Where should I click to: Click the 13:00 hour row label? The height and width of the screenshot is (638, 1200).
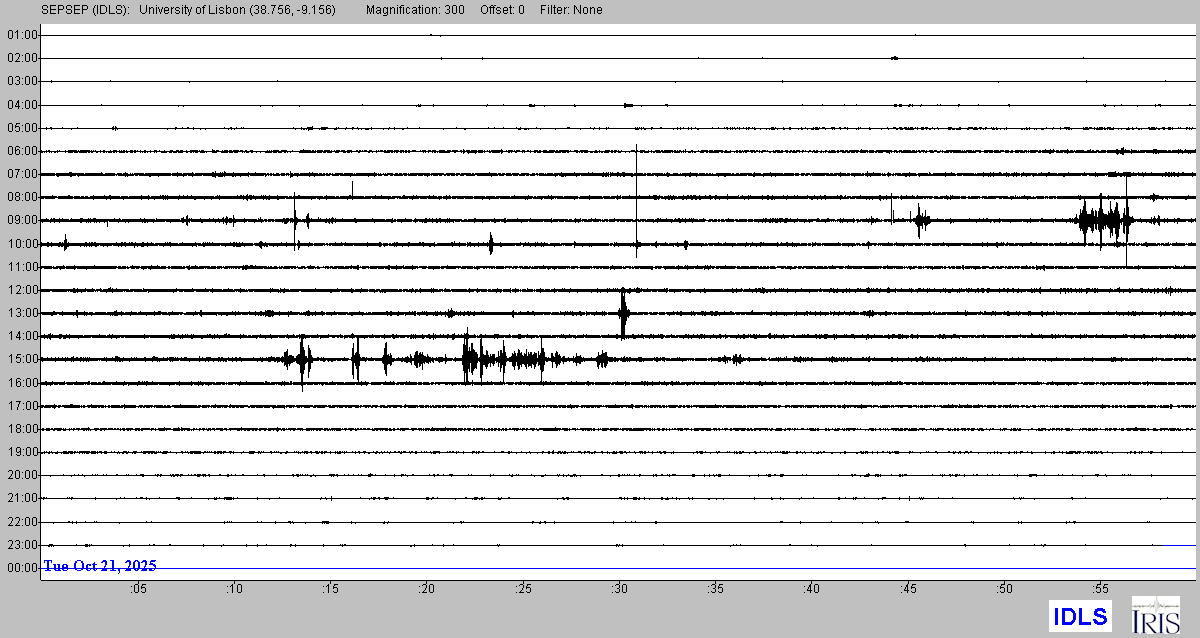click(x=22, y=313)
